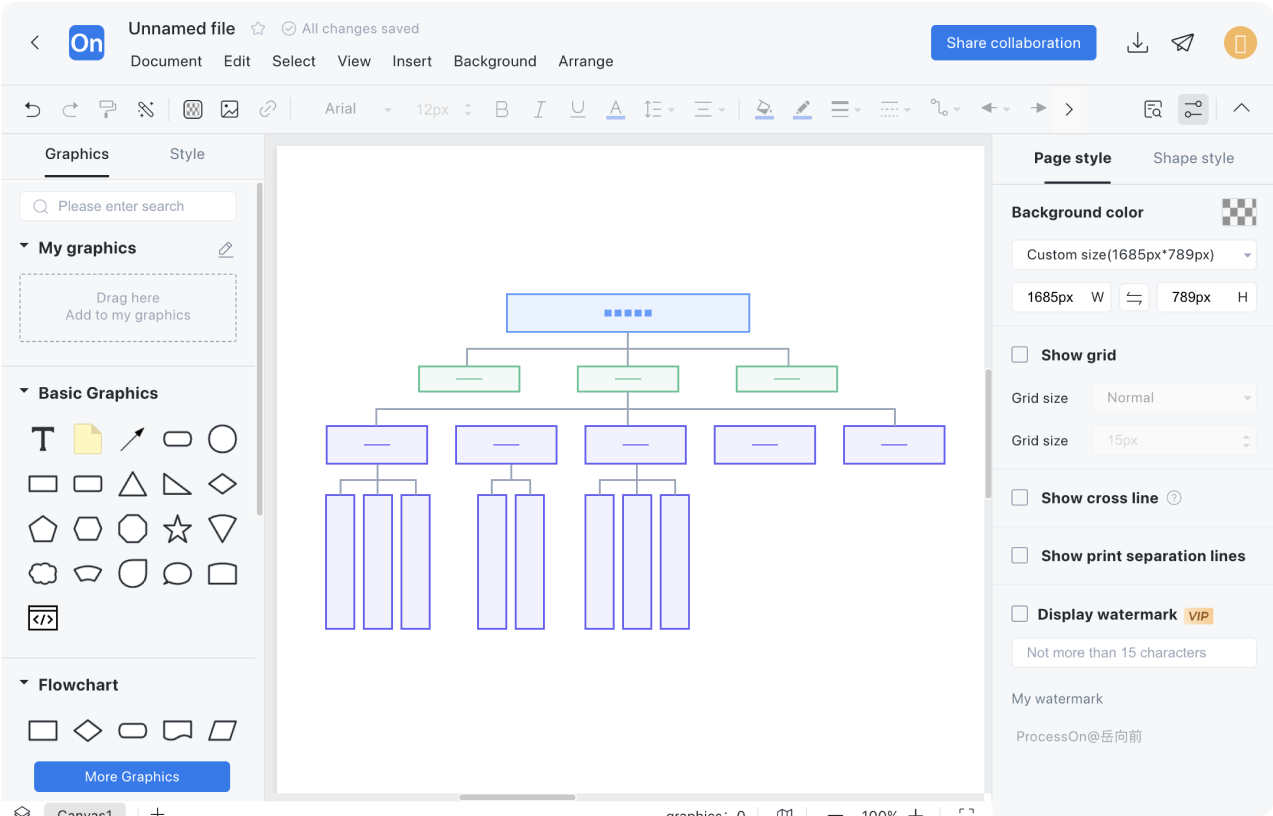The height and width of the screenshot is (816, 1273).
Task: Enable the Show grid checkbox
Action: point(1020,355)
